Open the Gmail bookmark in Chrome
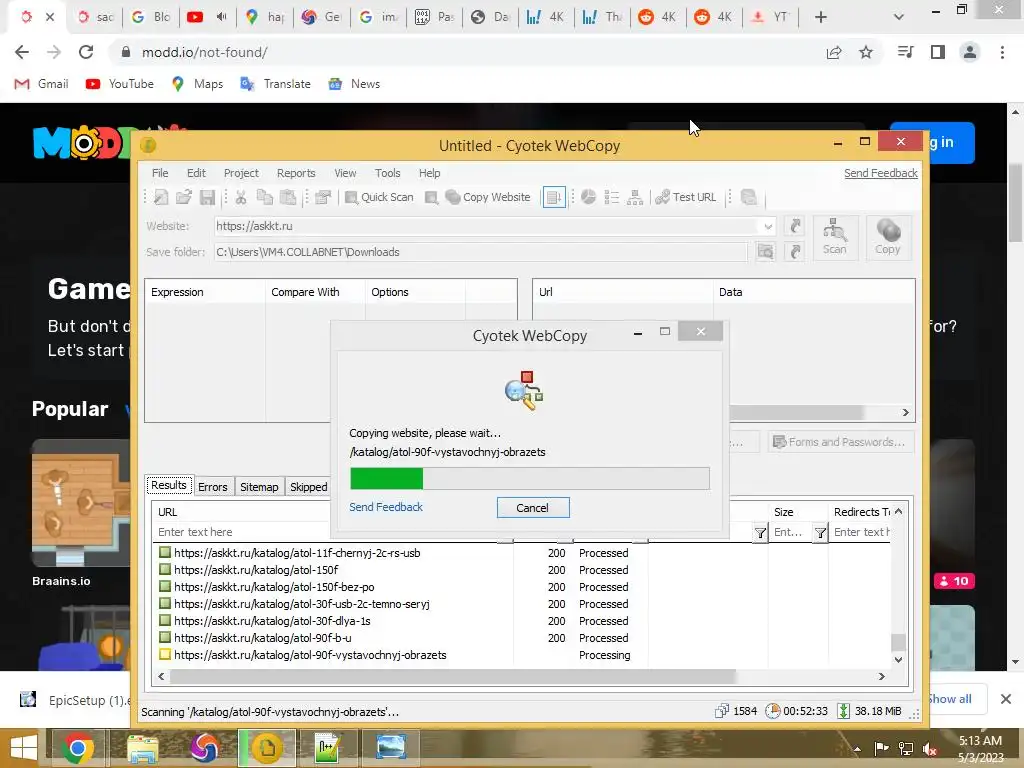Image resolution: width=1024 pixels, height=768 pixels. pos(42,84)
